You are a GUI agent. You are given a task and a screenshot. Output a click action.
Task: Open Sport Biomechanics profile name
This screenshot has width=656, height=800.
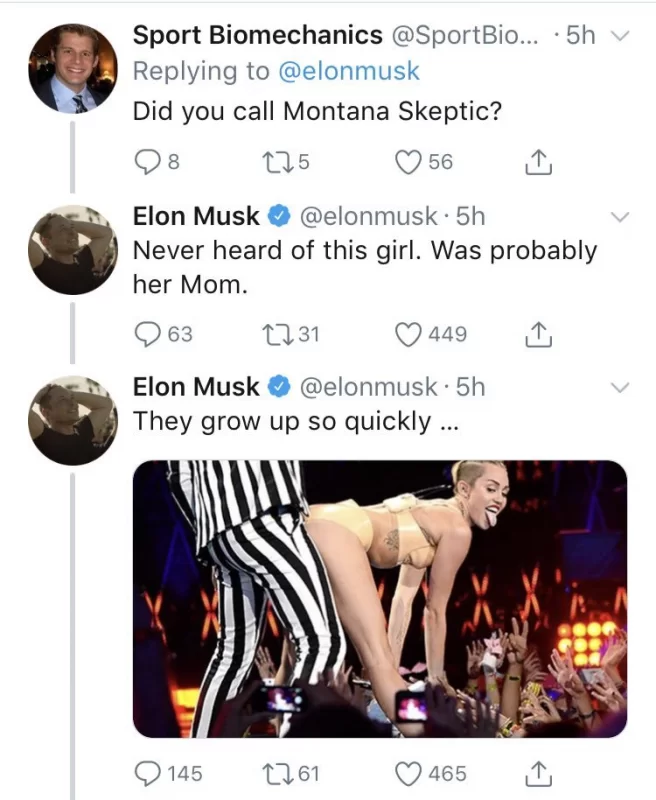click(257, 35)
